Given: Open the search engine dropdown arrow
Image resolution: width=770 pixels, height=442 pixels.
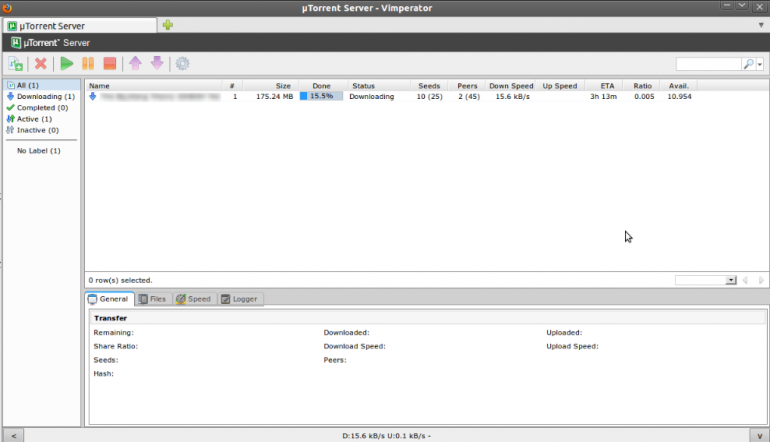Looking at the screenshot, I should click(x=761, y=64).
